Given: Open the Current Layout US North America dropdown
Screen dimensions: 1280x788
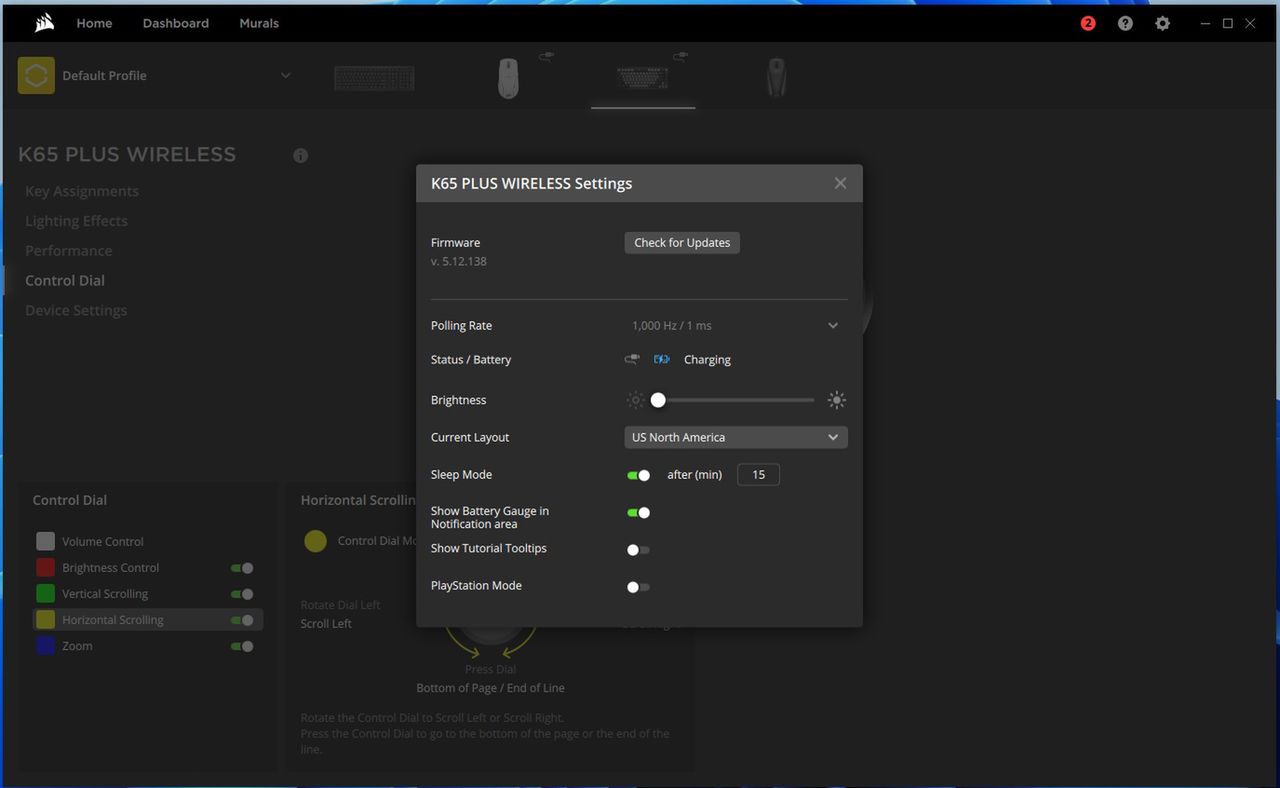Looking at the screenshot, I should [736, 437].
